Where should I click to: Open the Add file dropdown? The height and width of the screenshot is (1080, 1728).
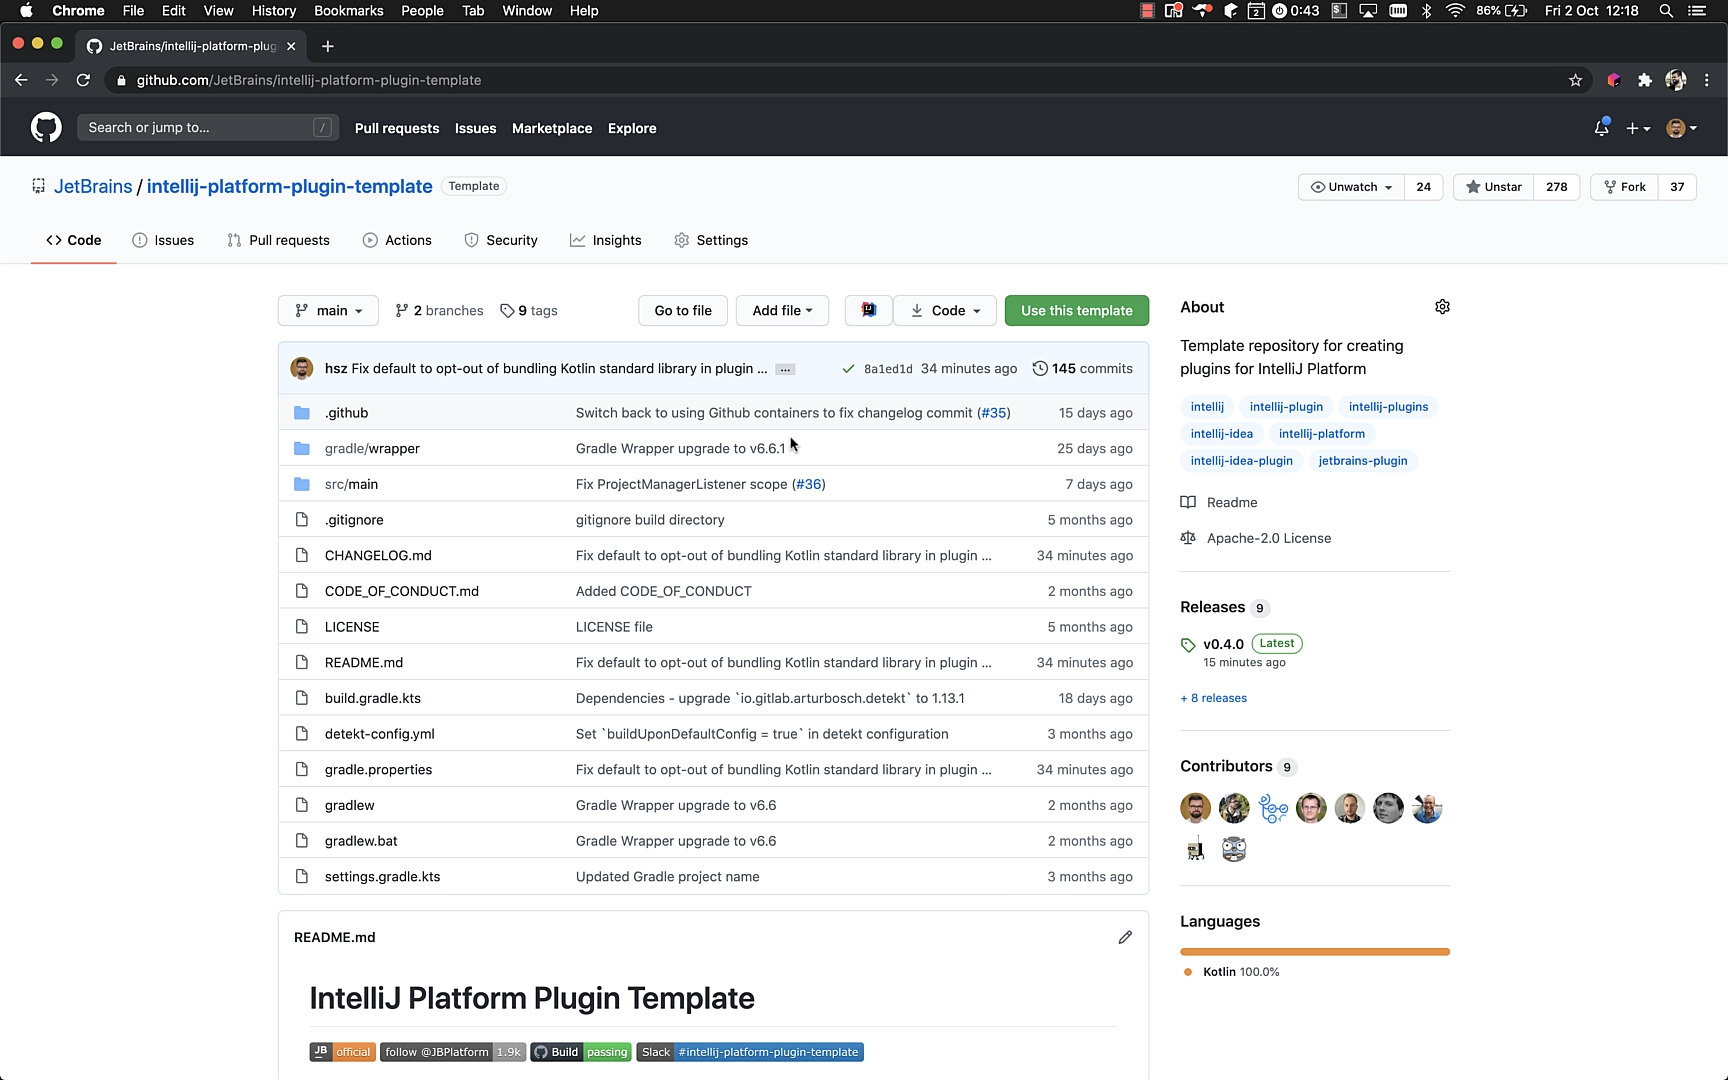coord(782,311)
